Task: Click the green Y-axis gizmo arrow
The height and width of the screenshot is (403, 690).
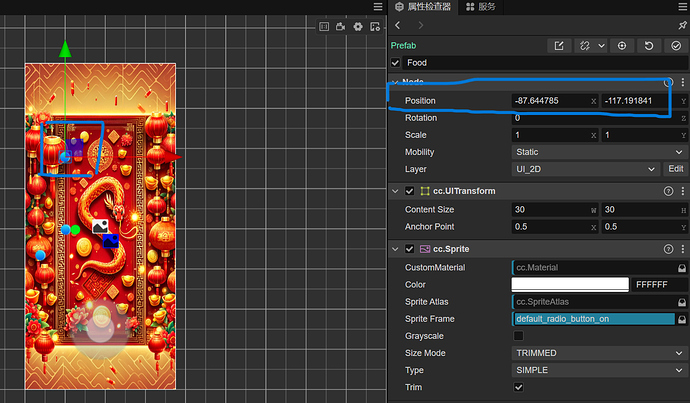Action: point(65,49)
